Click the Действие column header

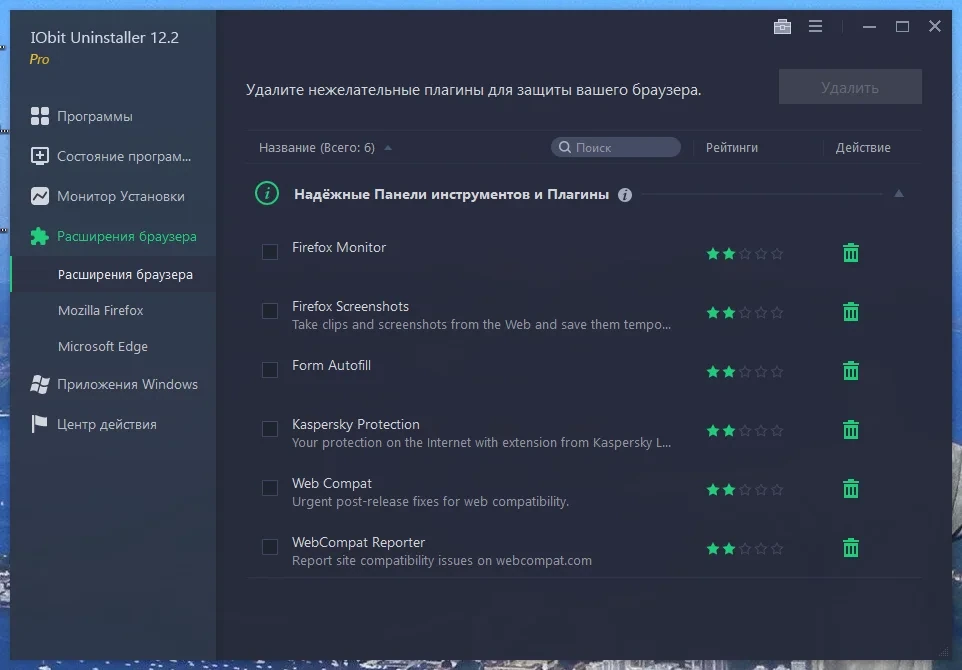[x=863, y=147]
